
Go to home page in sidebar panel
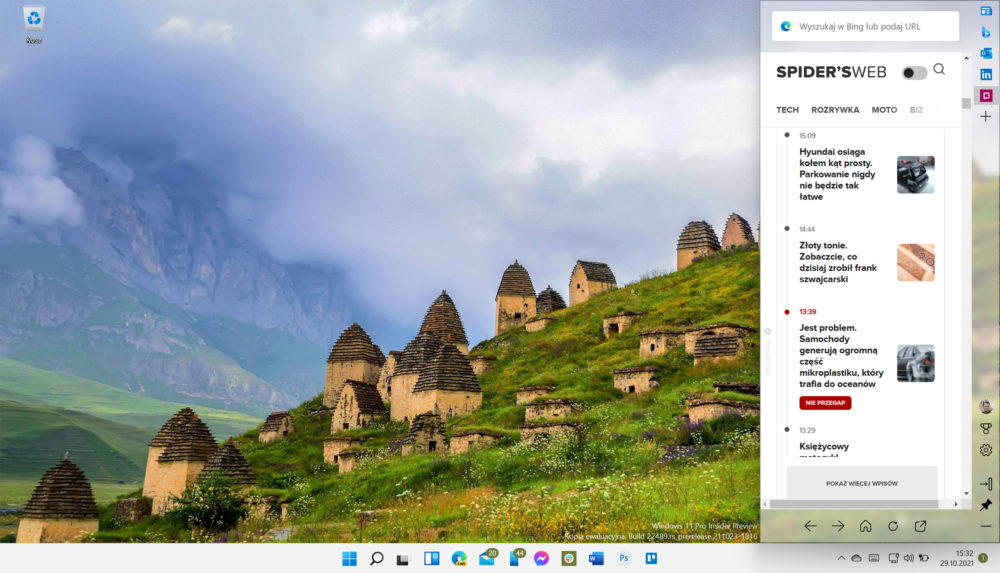pos(865,526)
